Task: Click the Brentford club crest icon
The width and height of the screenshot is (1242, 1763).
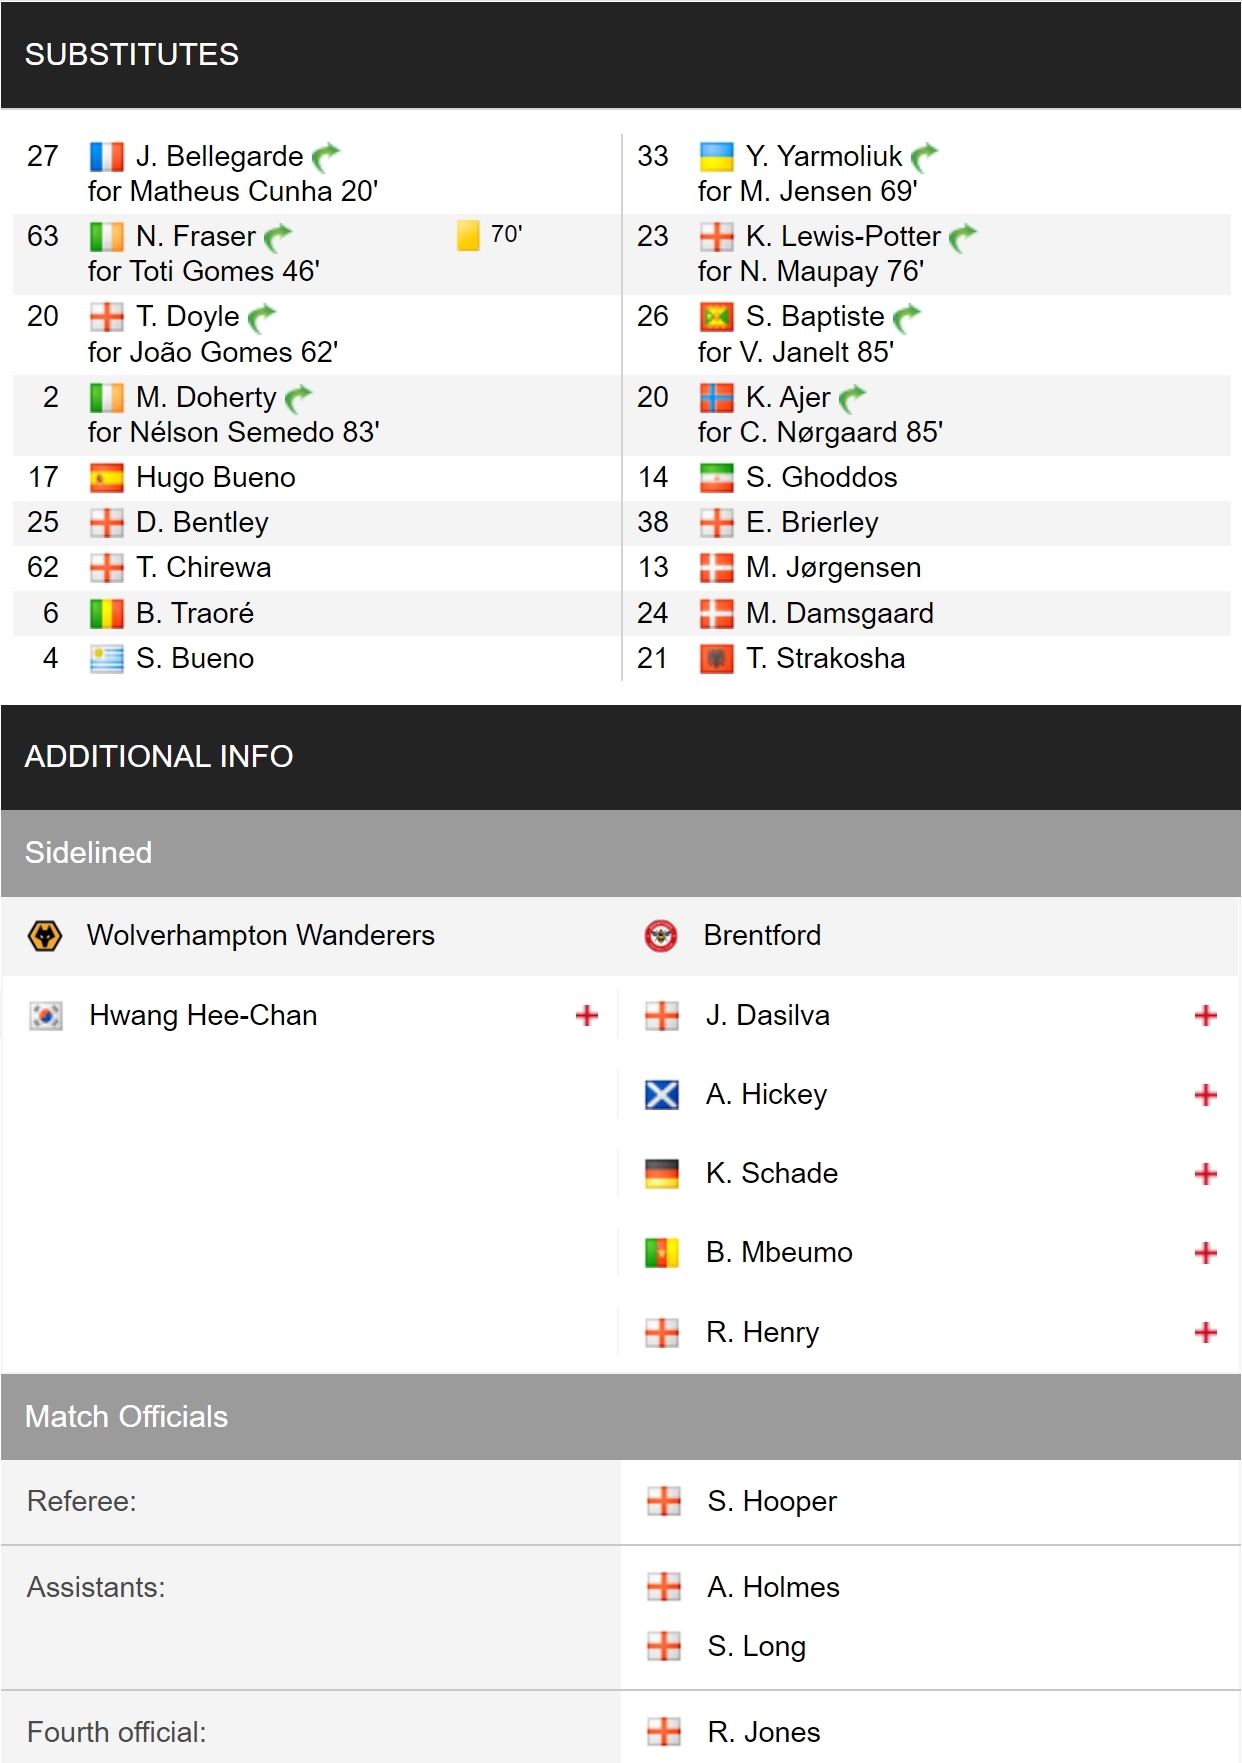Action: tap(661, 936)
